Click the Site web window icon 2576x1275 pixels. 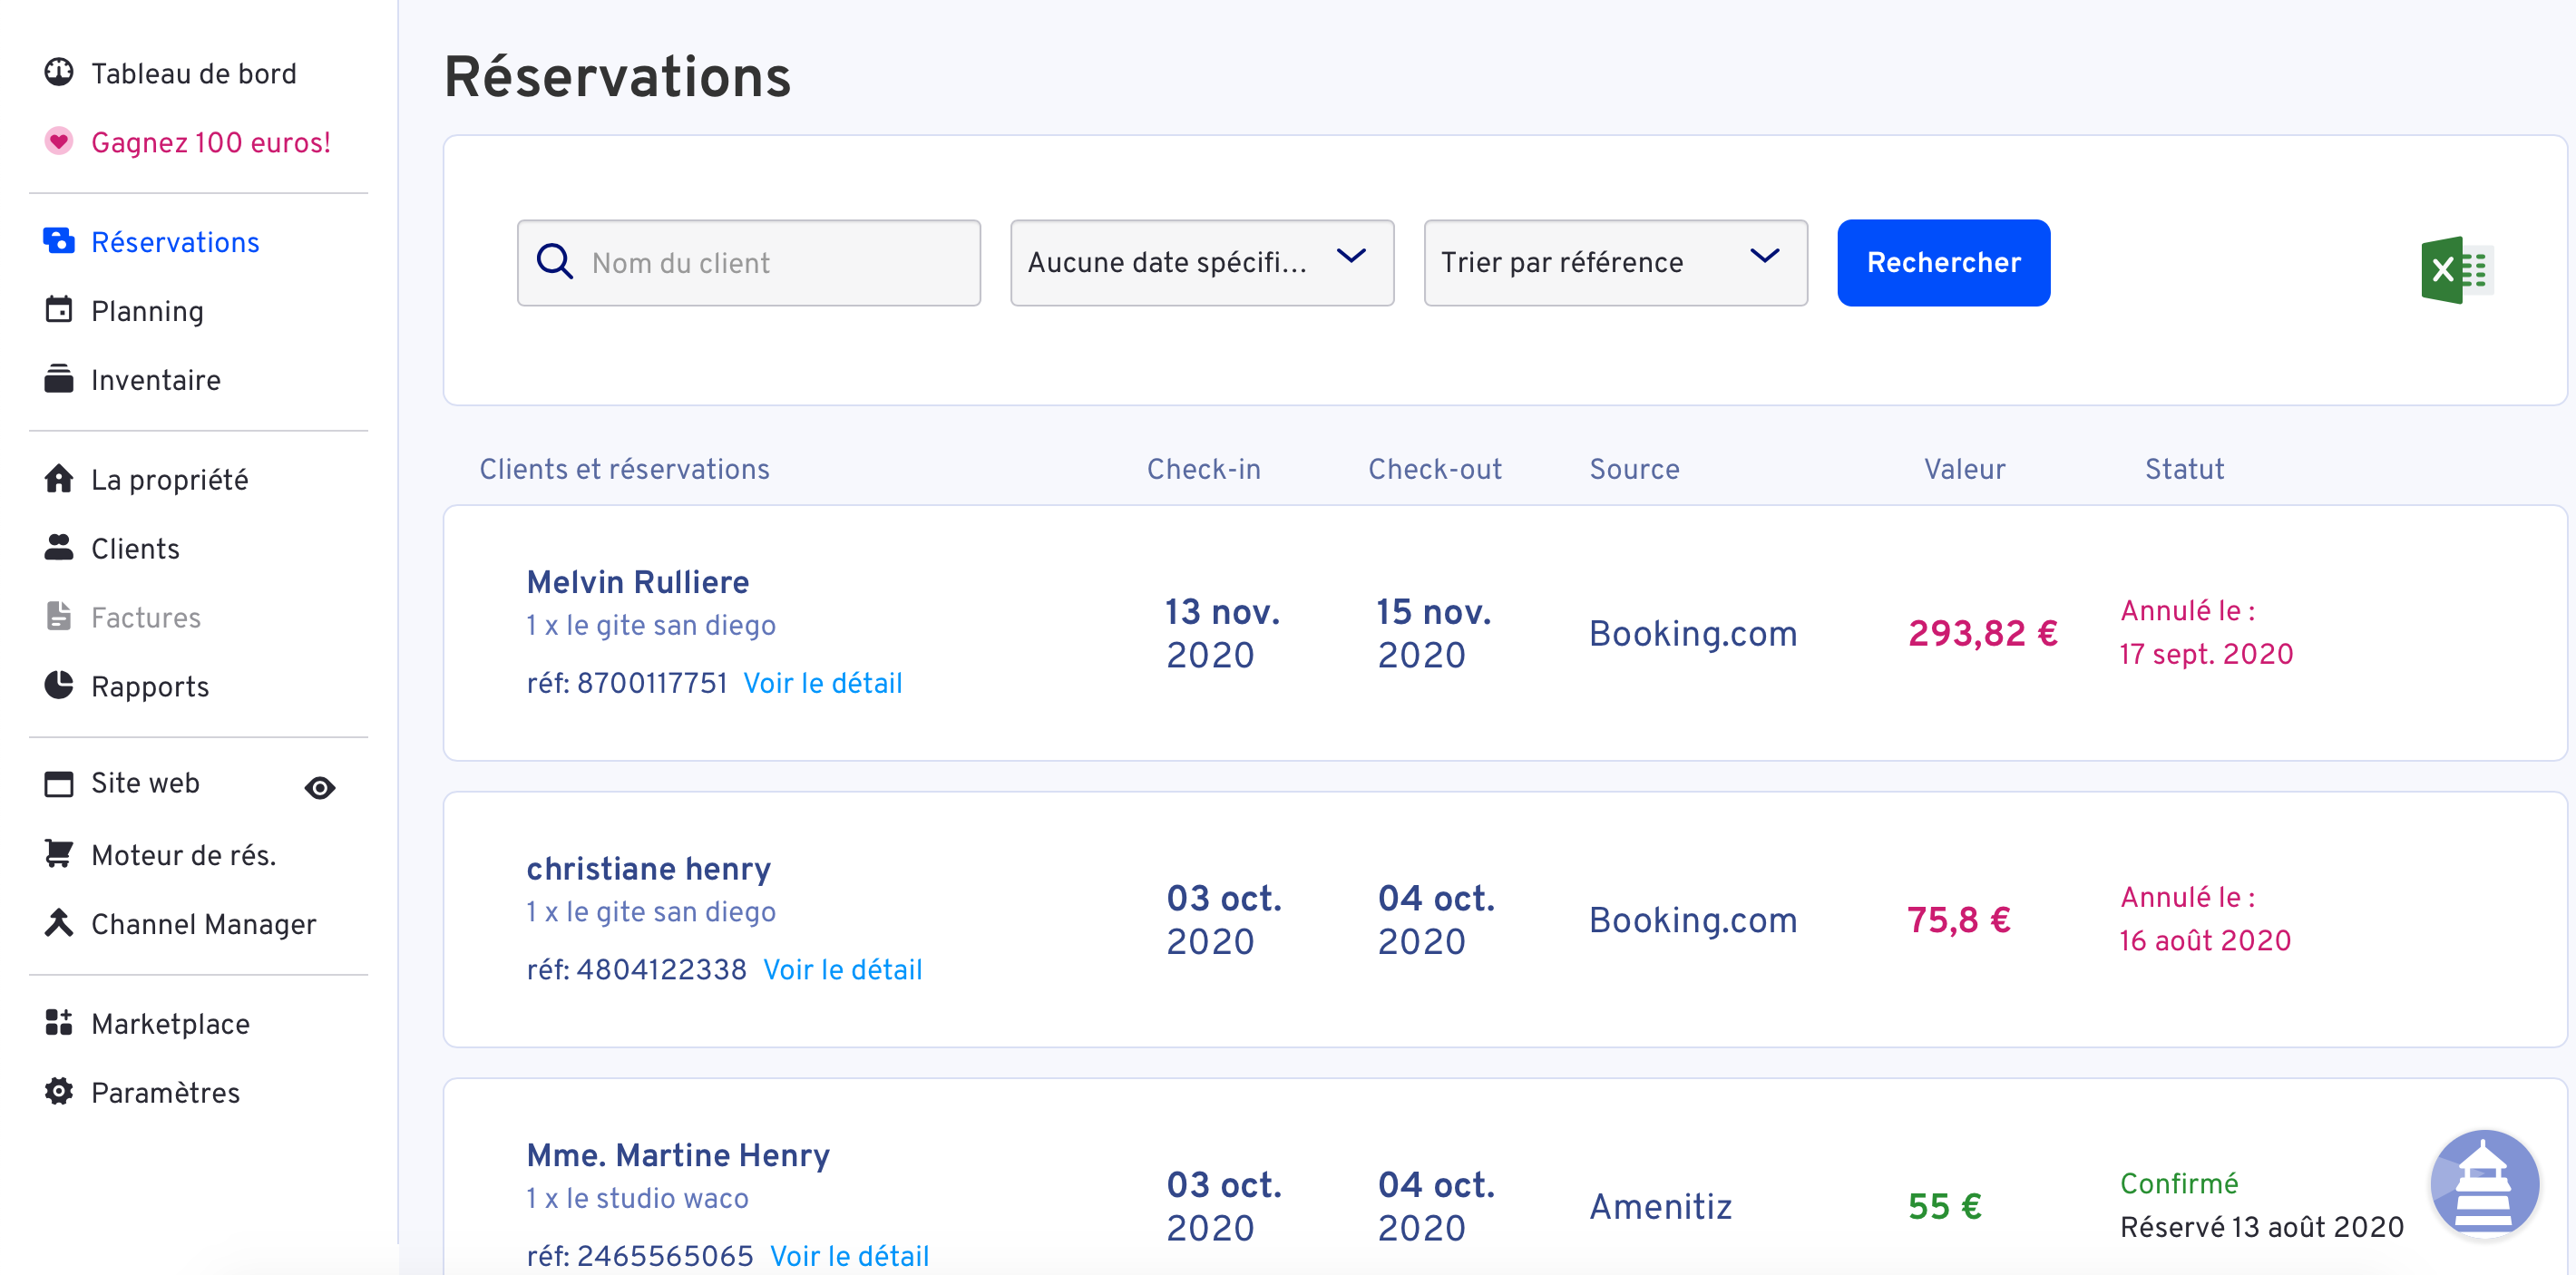(x=59, y=784)
